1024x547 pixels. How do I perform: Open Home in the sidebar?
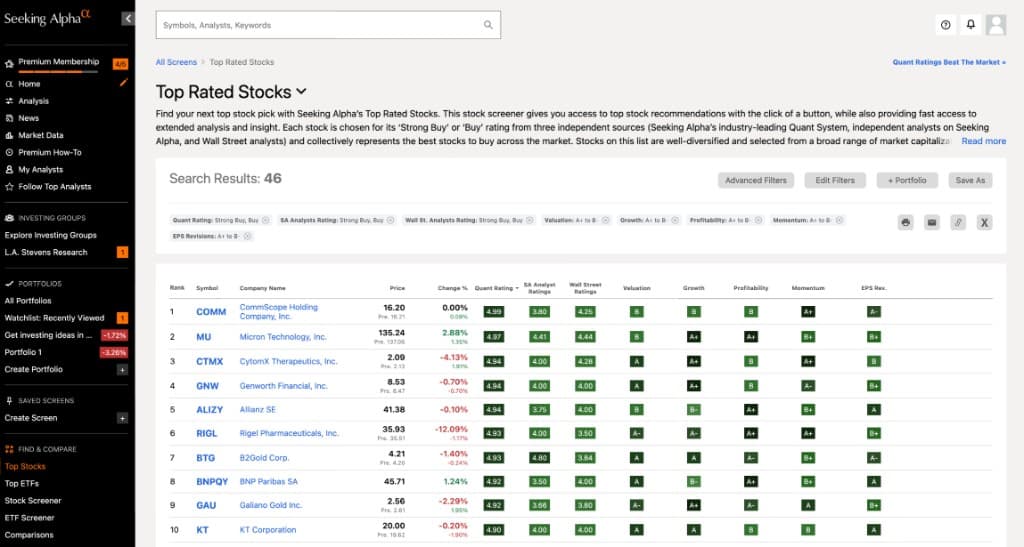pos(29,84)
